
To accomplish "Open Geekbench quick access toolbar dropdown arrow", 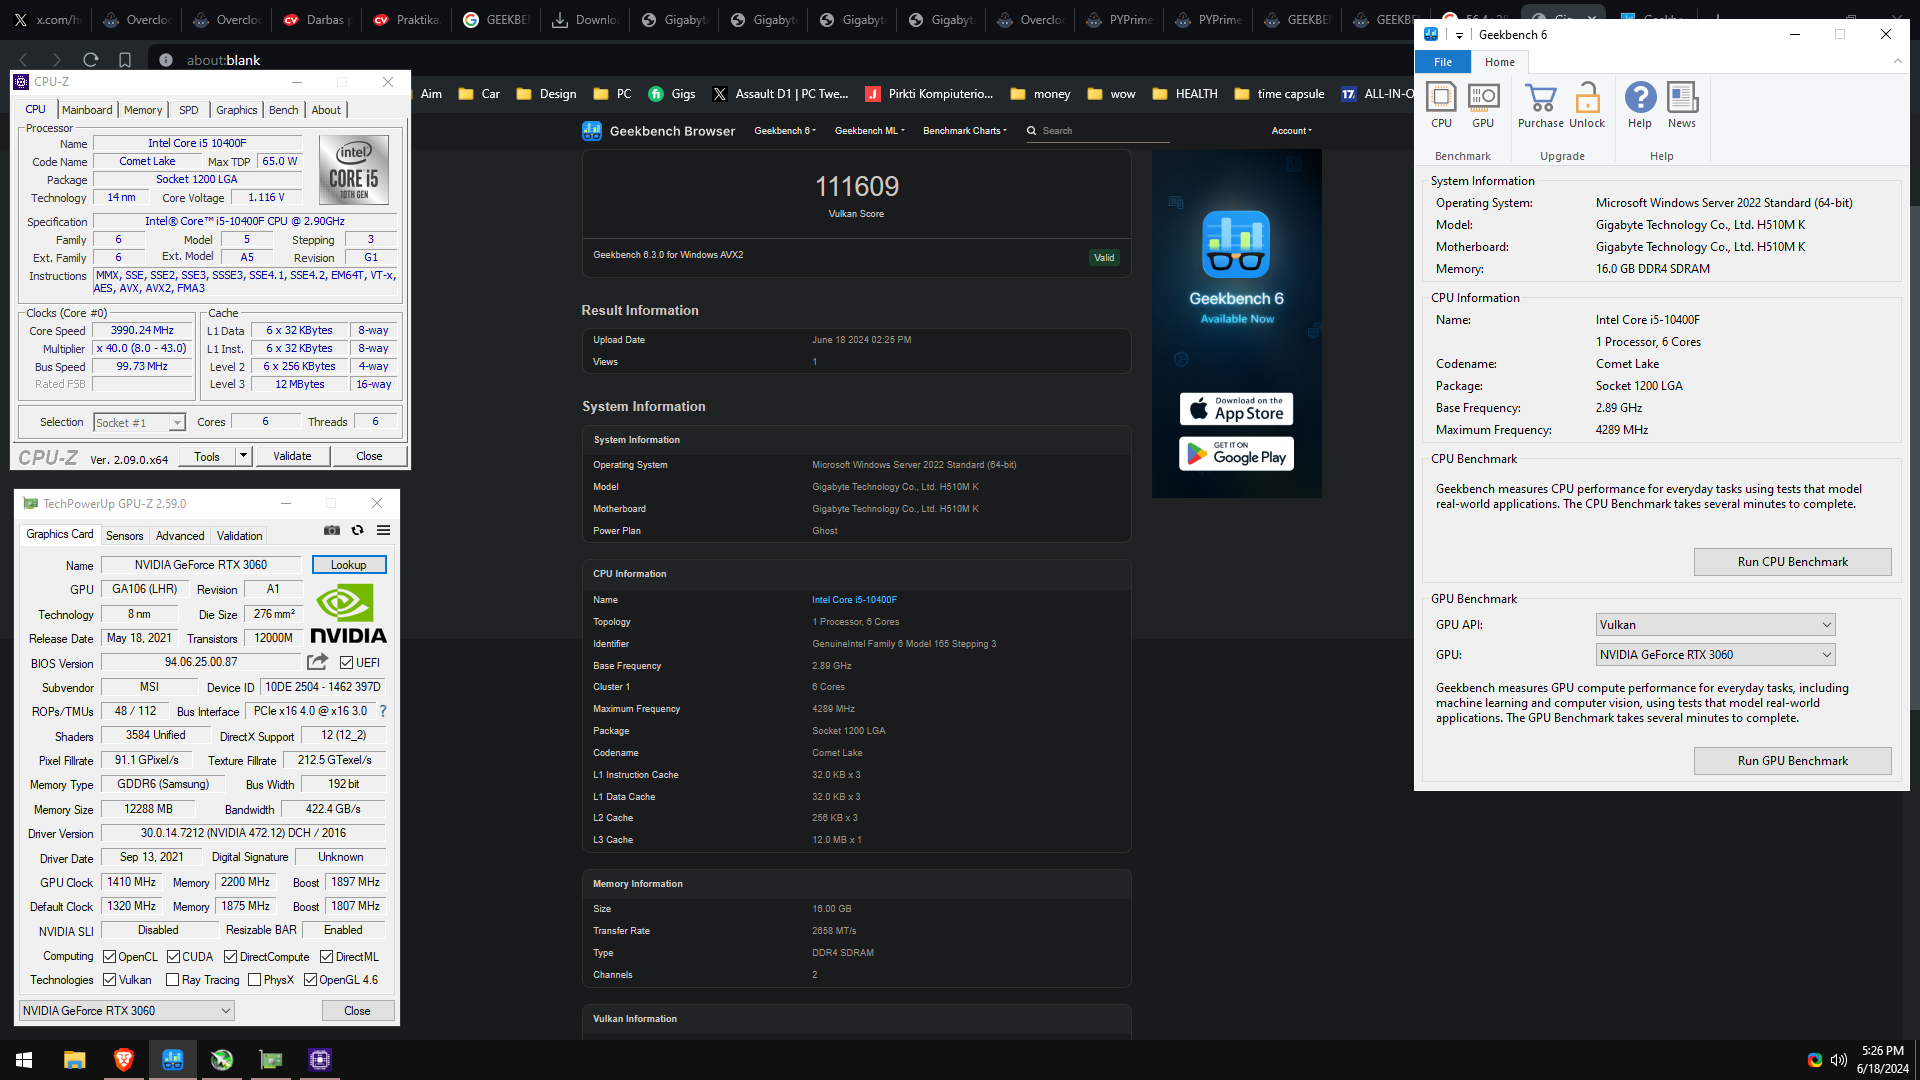I will 1459,35.
